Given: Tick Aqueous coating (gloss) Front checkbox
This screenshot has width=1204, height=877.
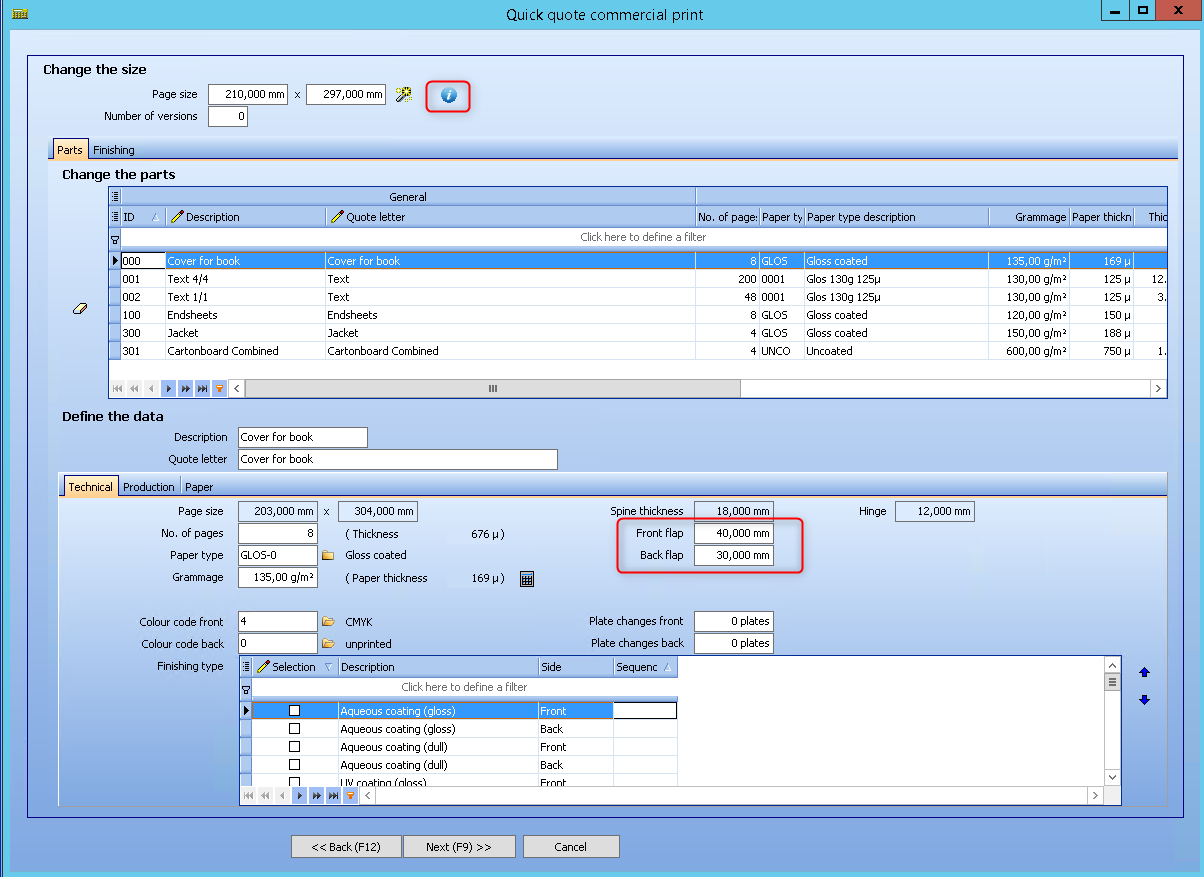Looking at the screenshot, I should [x=294, y=711].
